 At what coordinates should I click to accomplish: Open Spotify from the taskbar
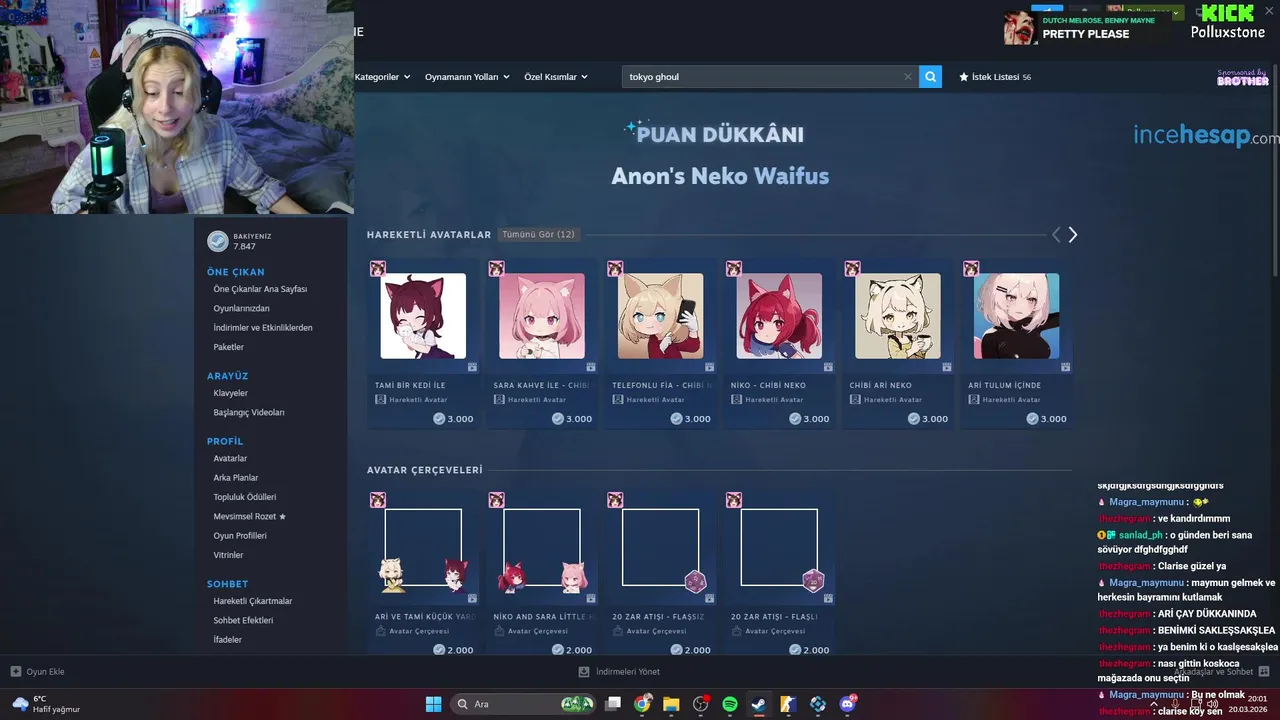(x=730, y=704)
